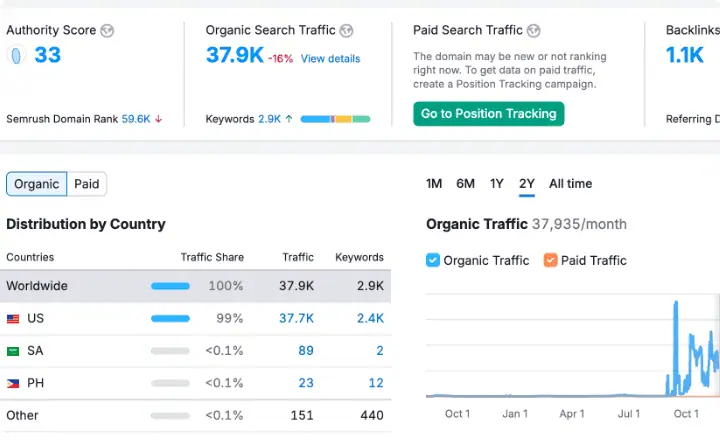Click the keywords distribution color bar
This screenshot has height=440, width=720.
[x=335, y=119]
